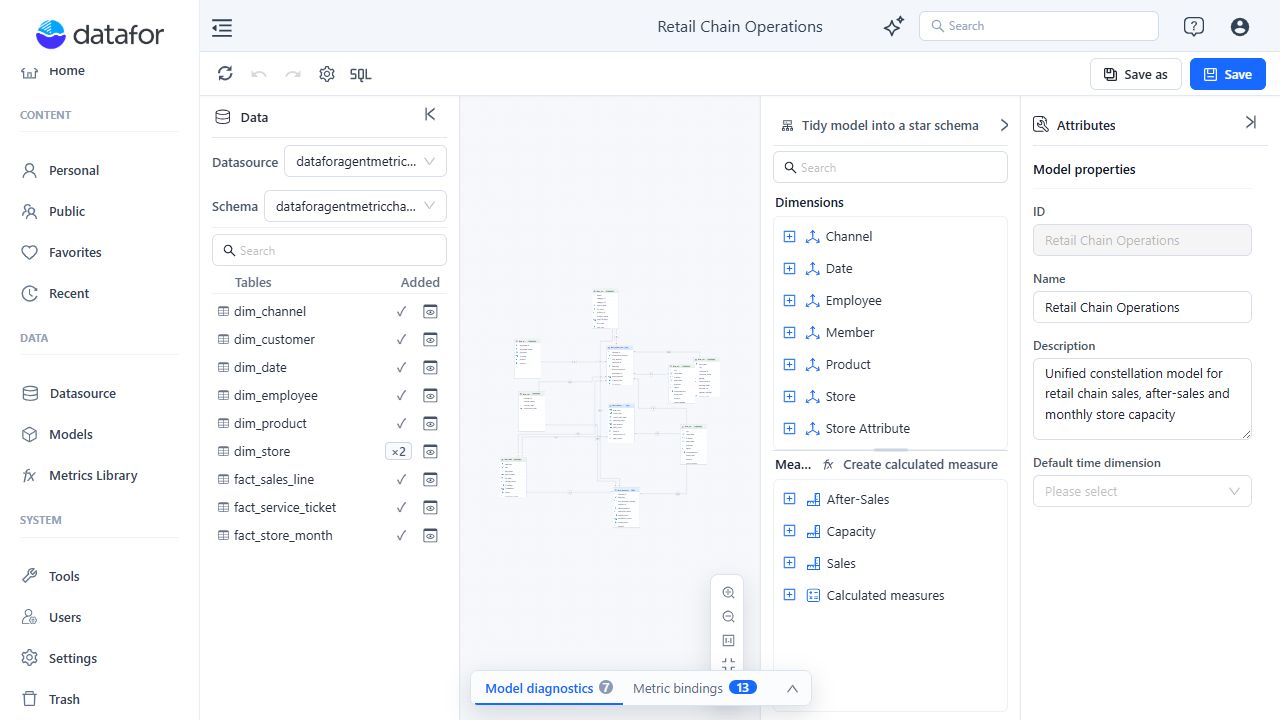This screenshot has height=720, width=1280.
Task: Preview dim_date table eye icon
Action: tap(430, 367)
